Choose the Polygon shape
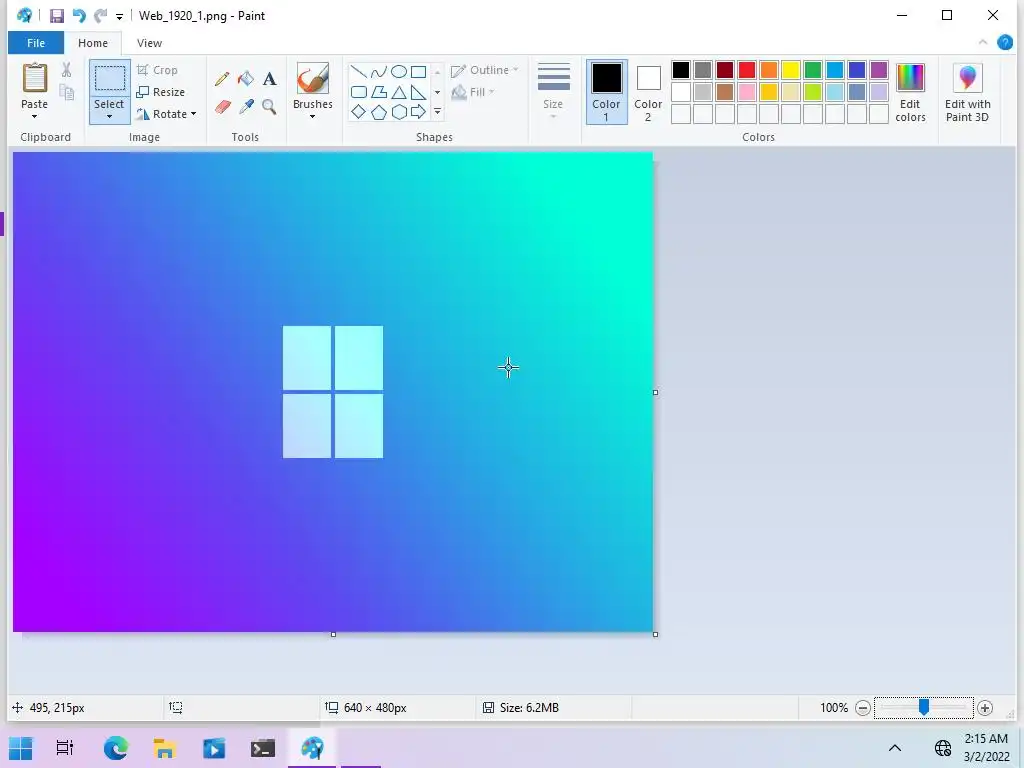This screenshot has width=1024, height=768. 379,92
